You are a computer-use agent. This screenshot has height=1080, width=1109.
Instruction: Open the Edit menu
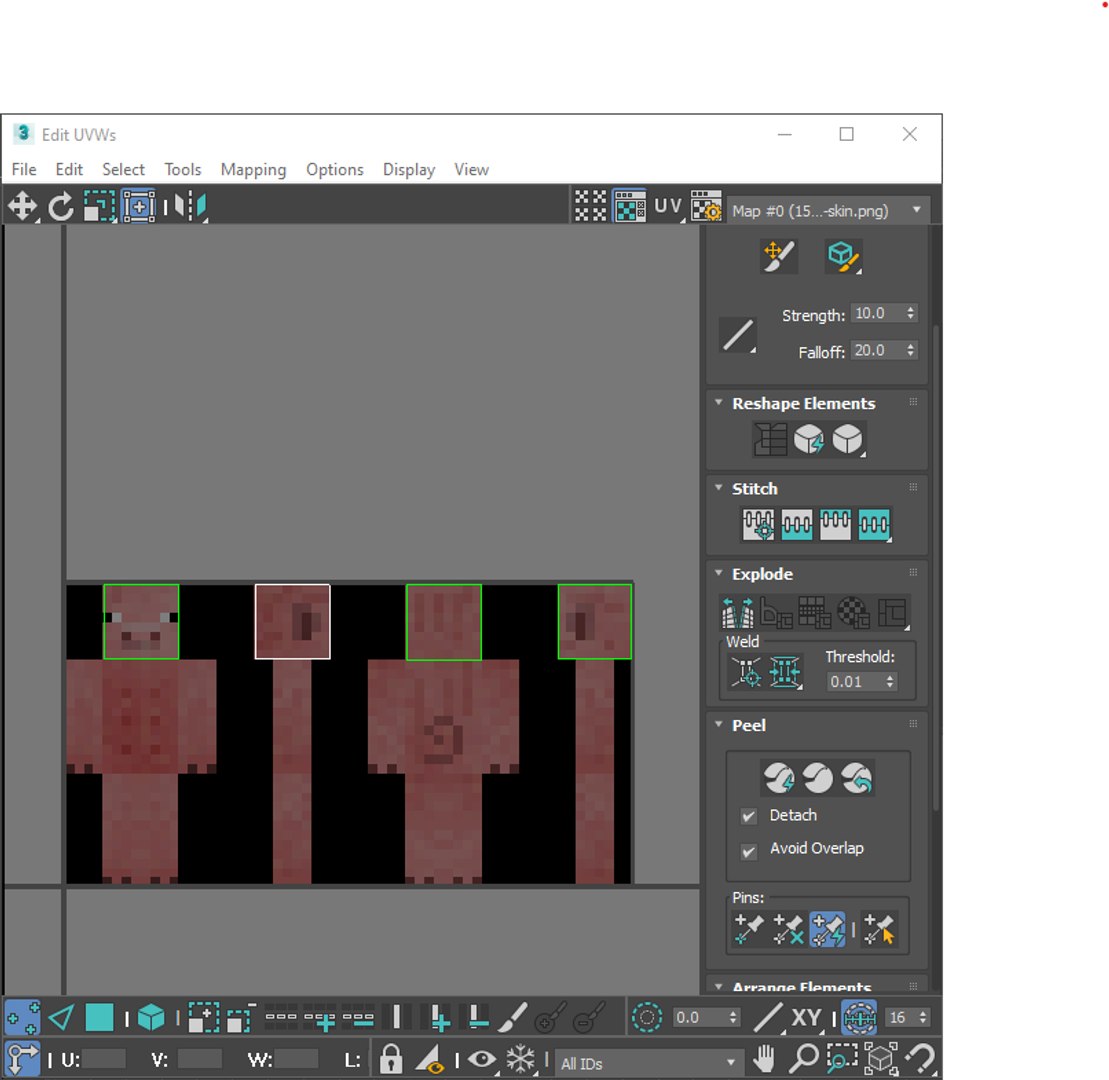tap(69, 170)
